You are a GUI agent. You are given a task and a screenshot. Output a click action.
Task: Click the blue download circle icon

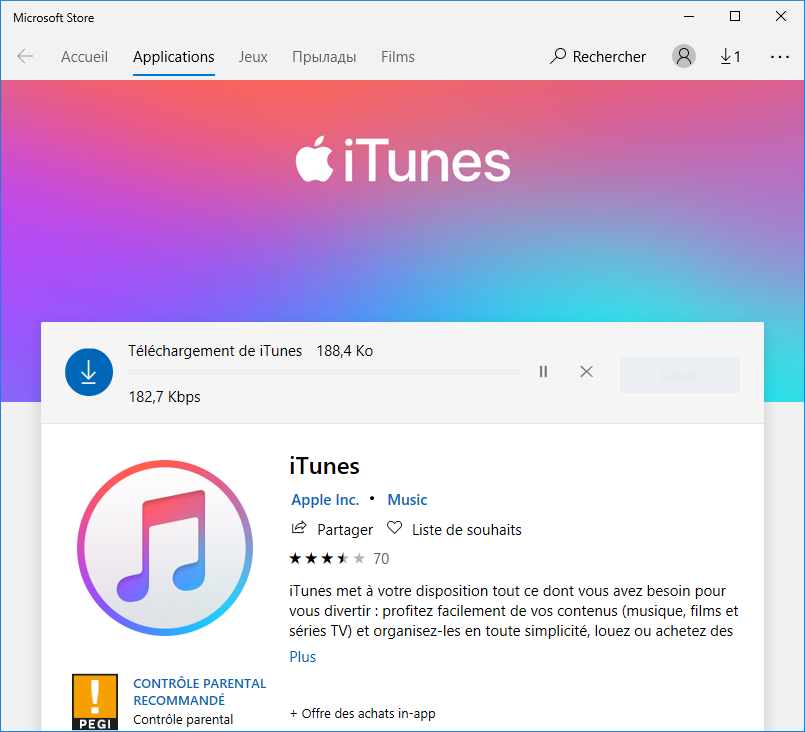point(89,372)
